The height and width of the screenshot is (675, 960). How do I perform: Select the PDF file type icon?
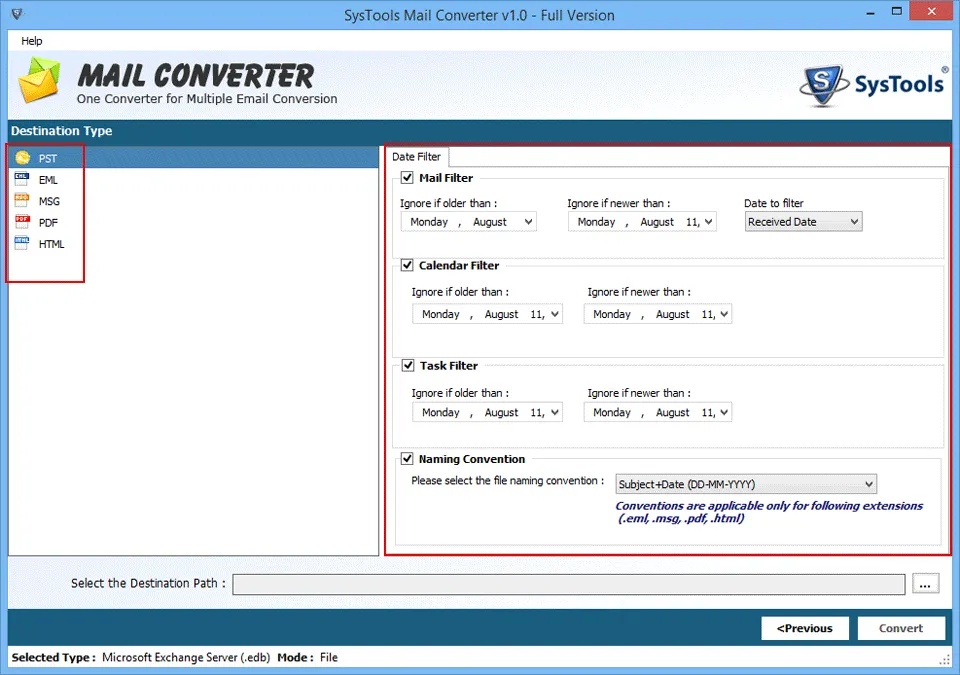point(22,222)
